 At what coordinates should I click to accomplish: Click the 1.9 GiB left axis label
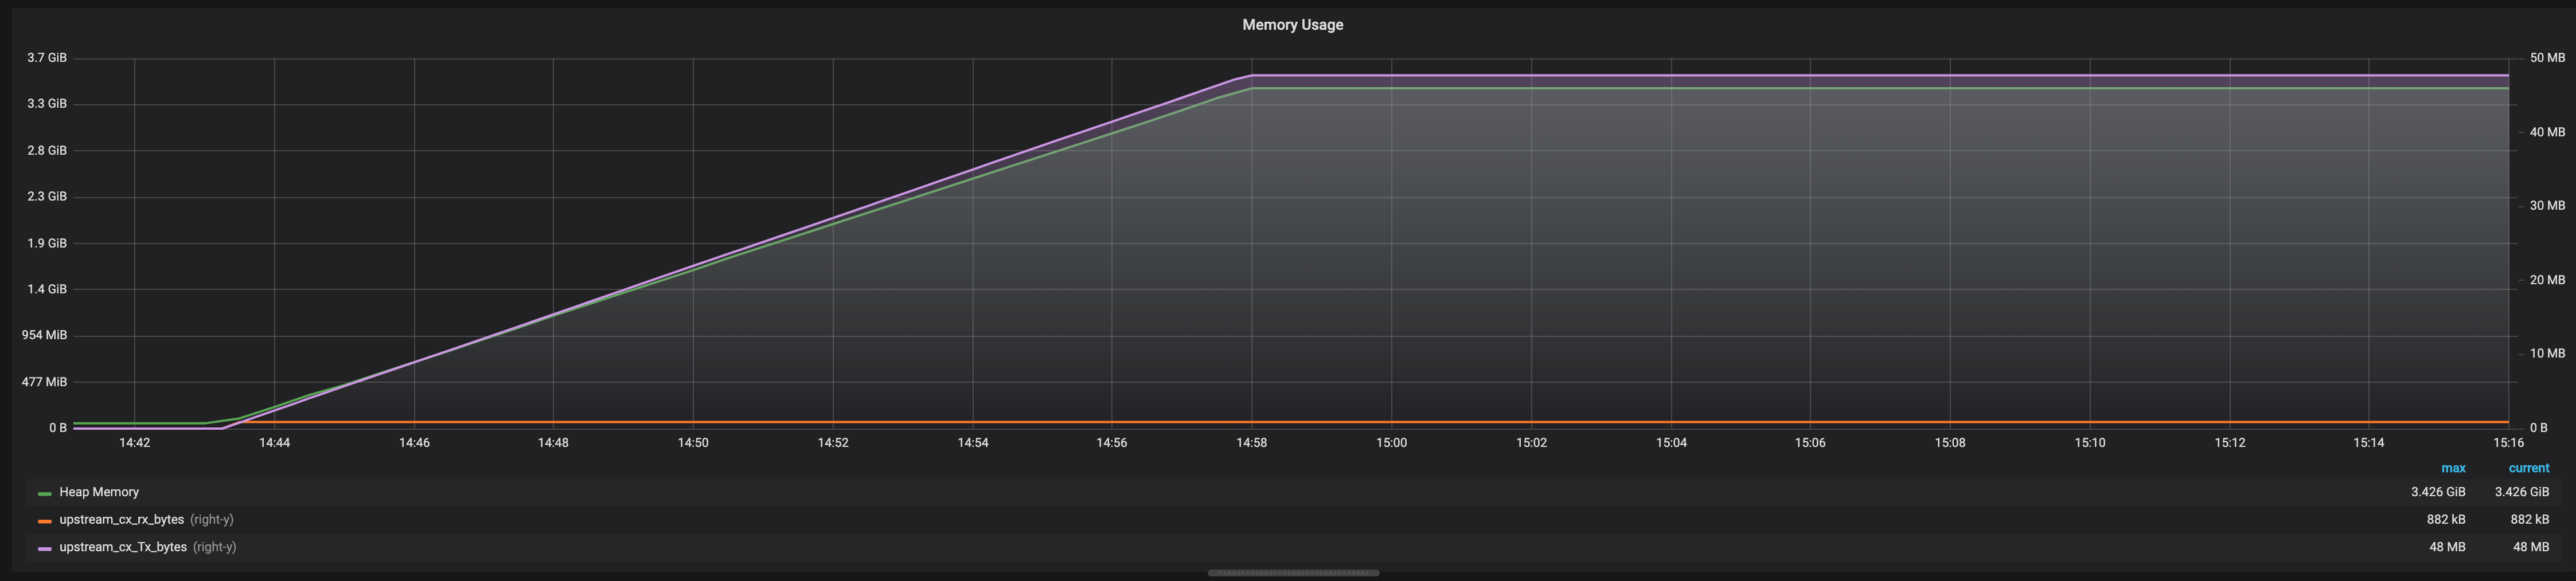tap(47, 243)
